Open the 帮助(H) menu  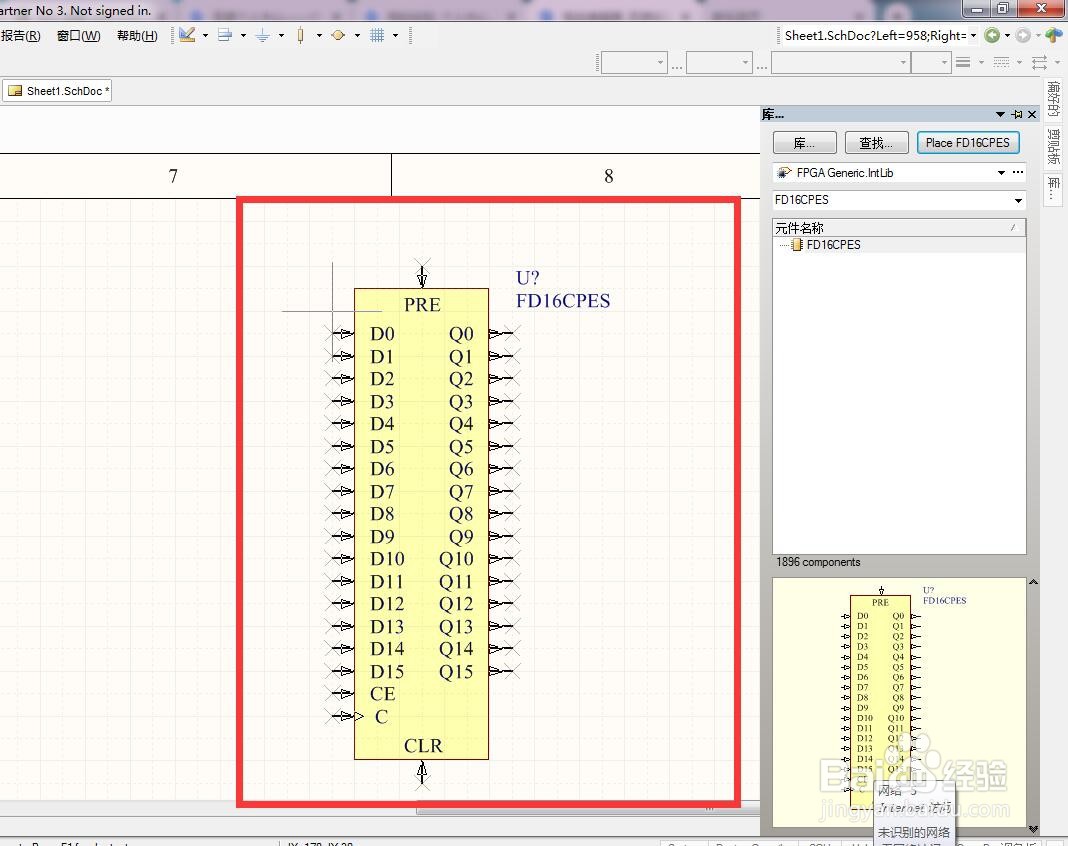[x=137, y=35]
